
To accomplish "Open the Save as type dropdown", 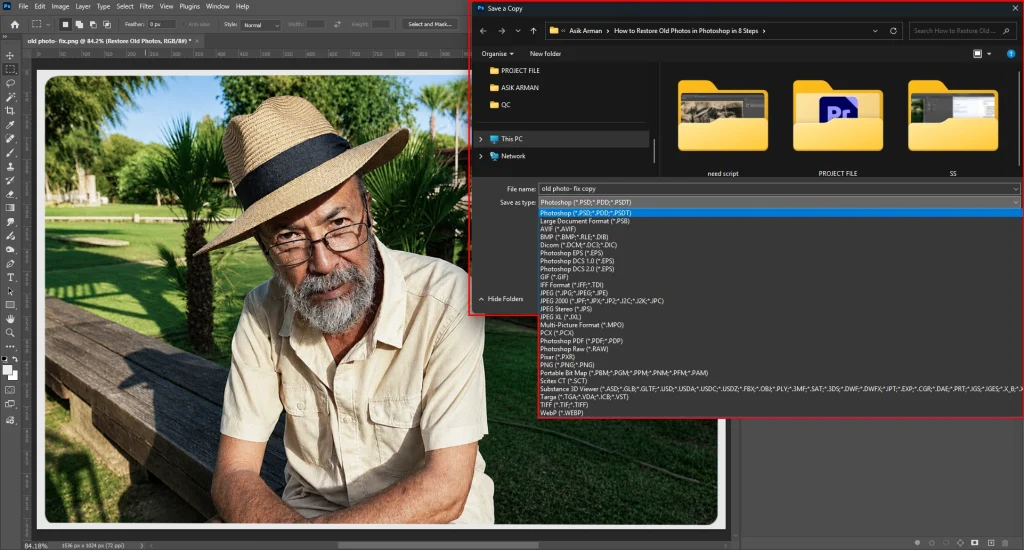I will (x=778, y=202).
